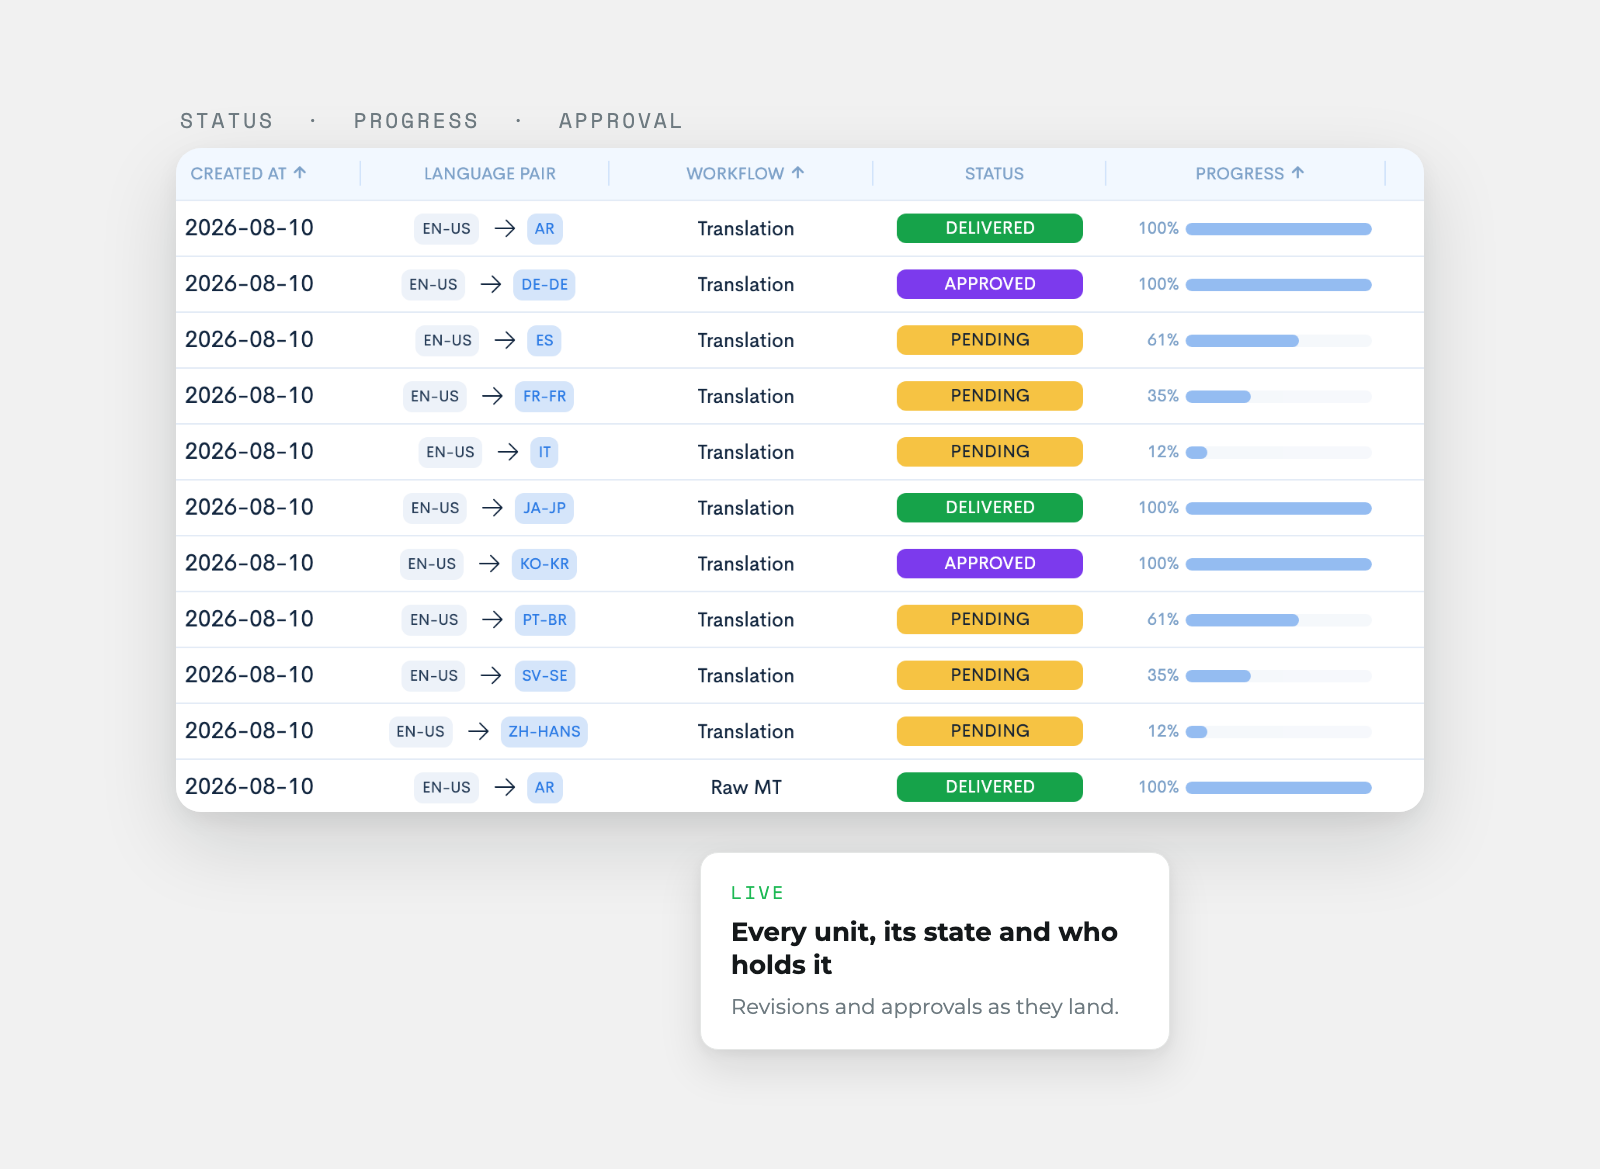Click the Progress column header label

[x=1239, y=173]
